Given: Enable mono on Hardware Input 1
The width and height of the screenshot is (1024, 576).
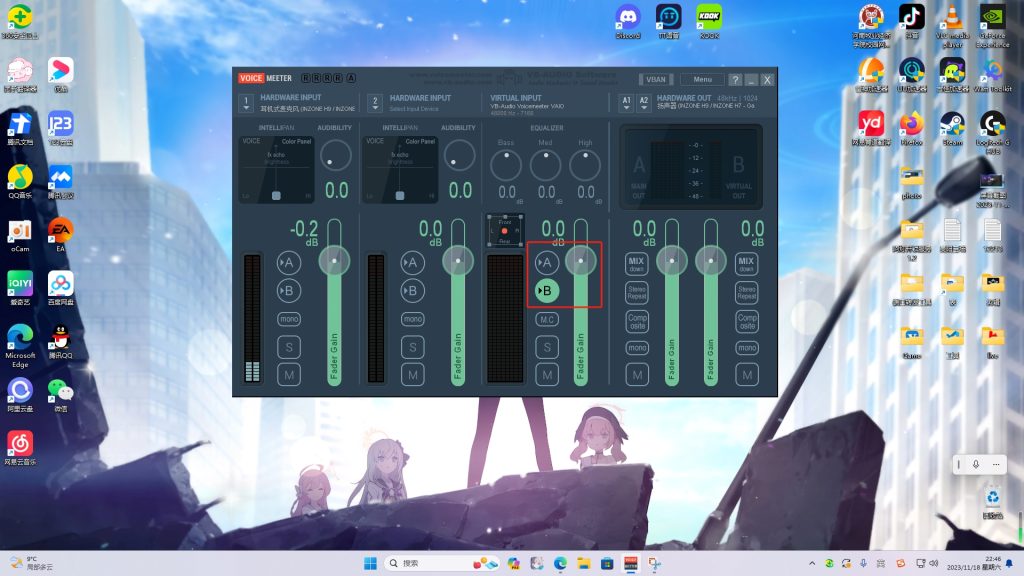Looking at the screenshot, I should pos(289,319).
